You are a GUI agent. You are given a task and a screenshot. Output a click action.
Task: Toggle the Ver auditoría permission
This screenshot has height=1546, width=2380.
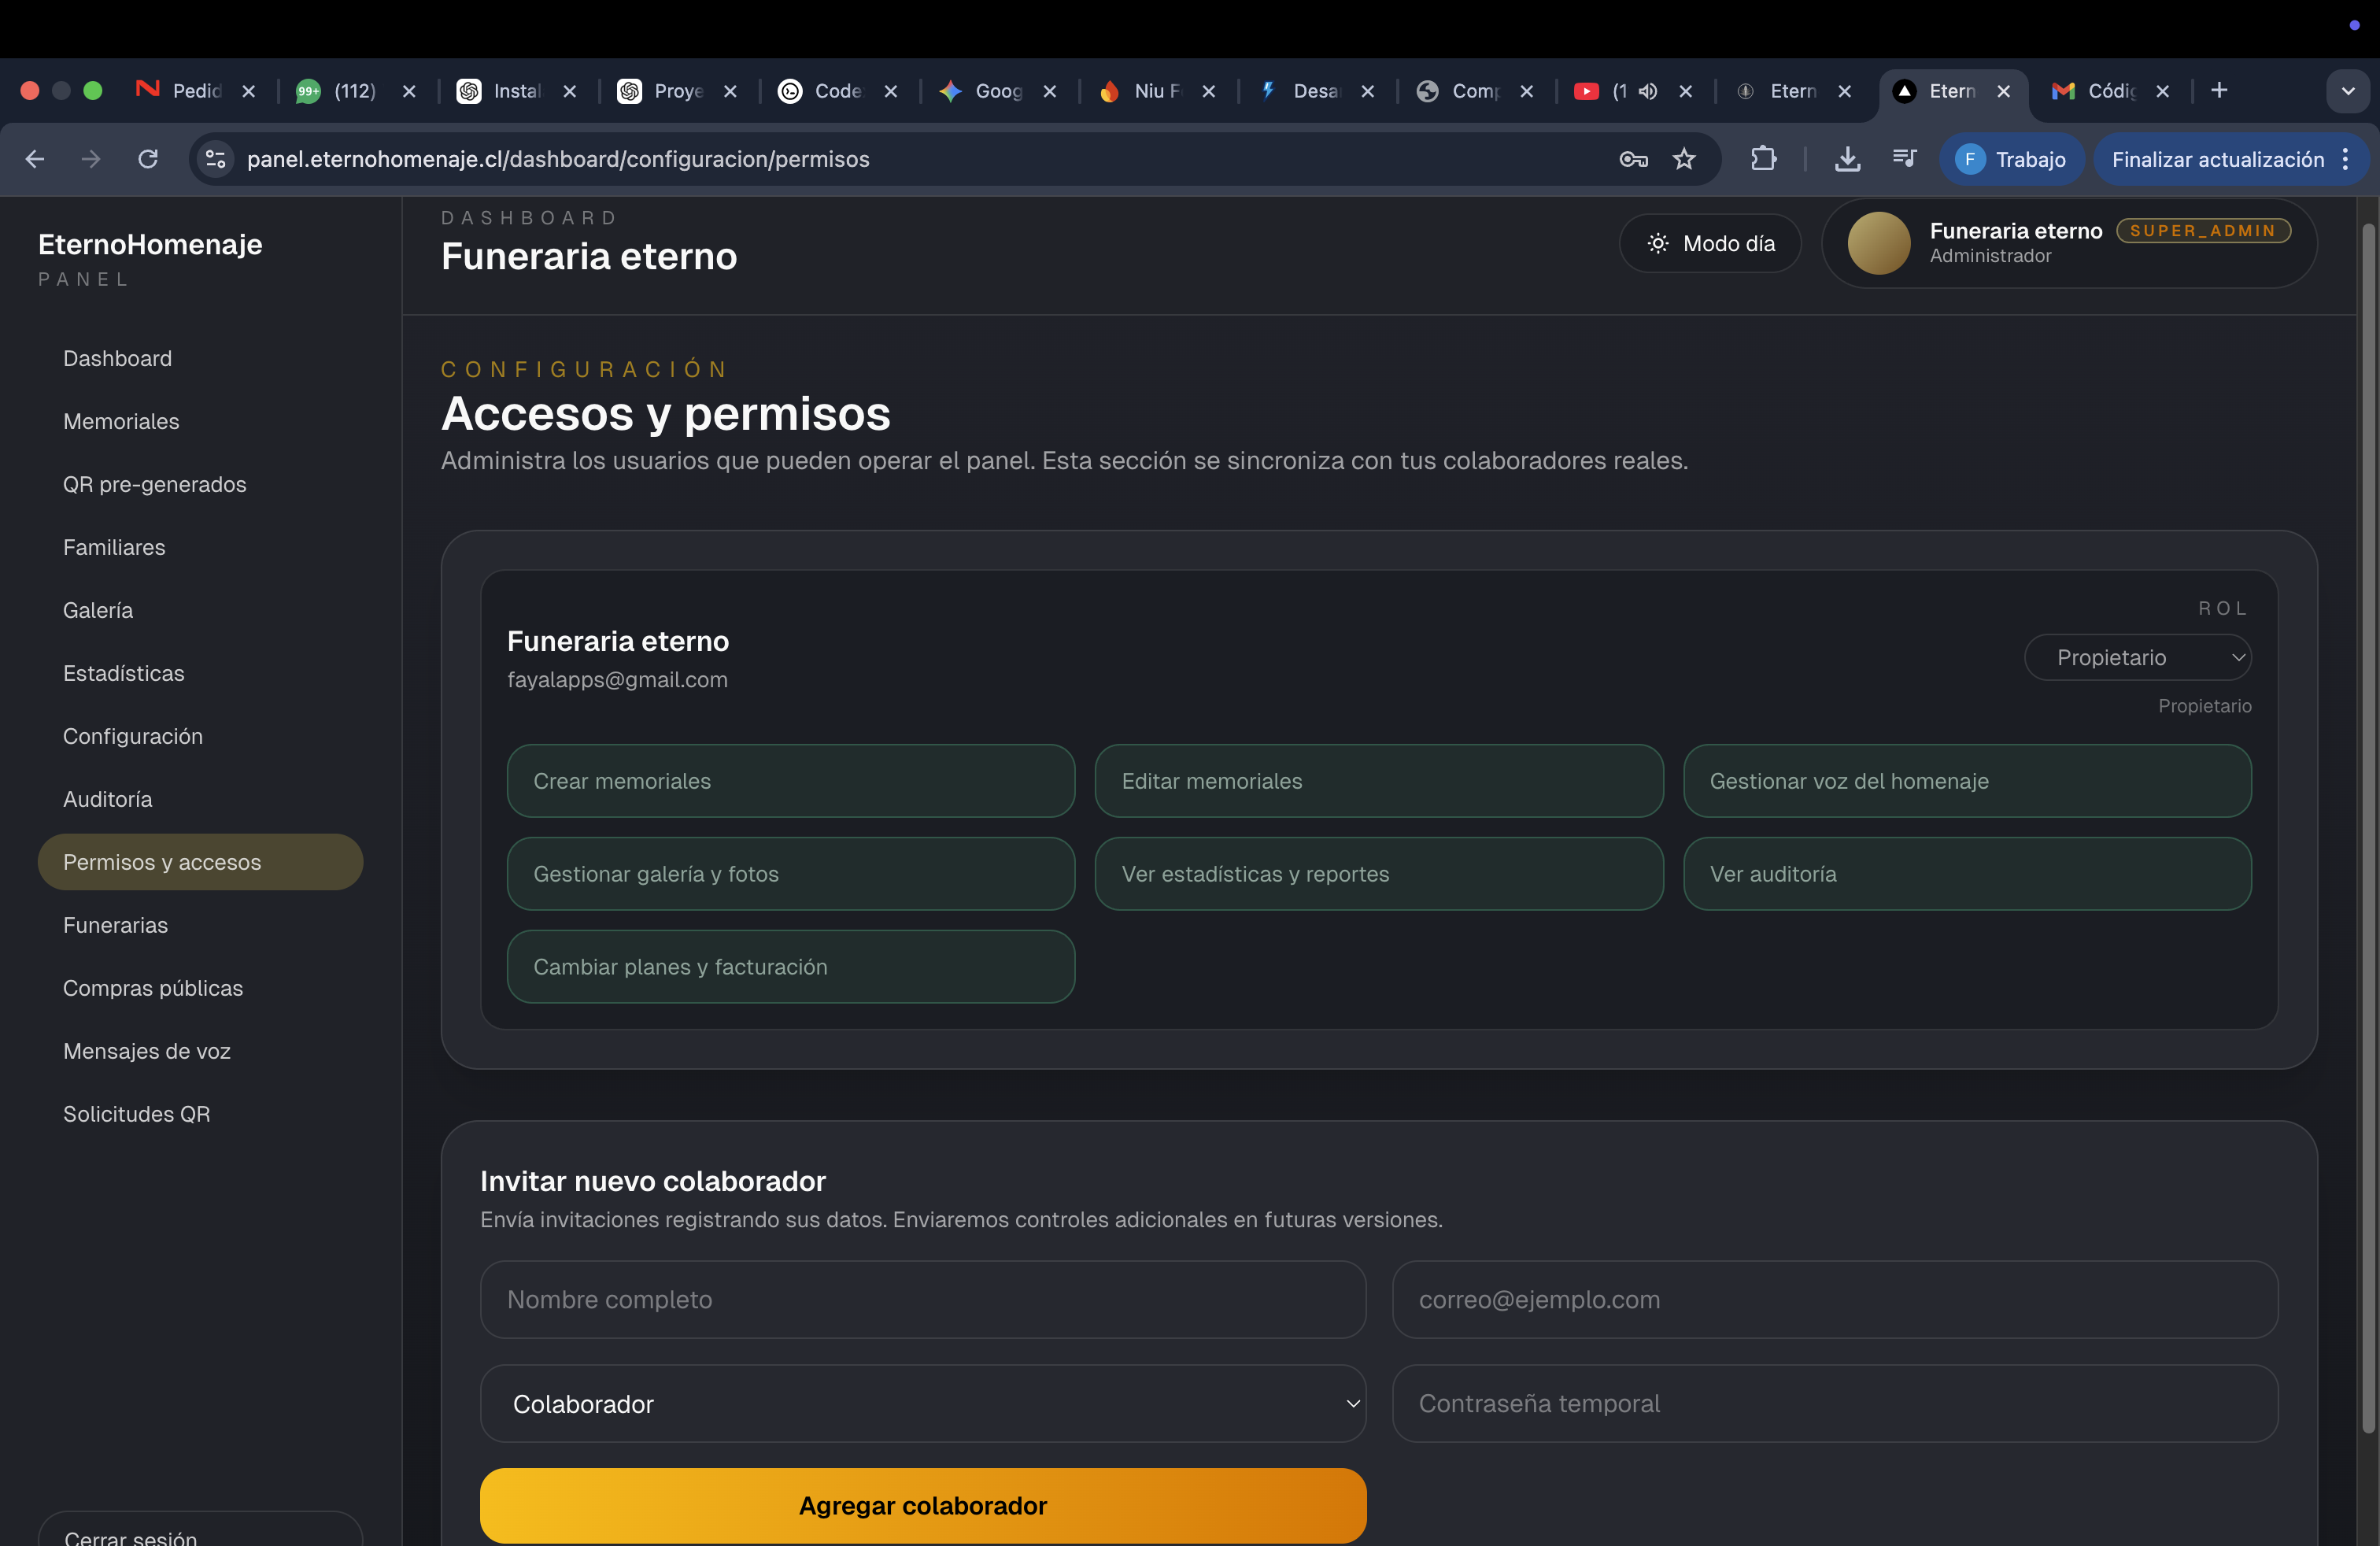pyautogui.click(x=1966, y=873)
